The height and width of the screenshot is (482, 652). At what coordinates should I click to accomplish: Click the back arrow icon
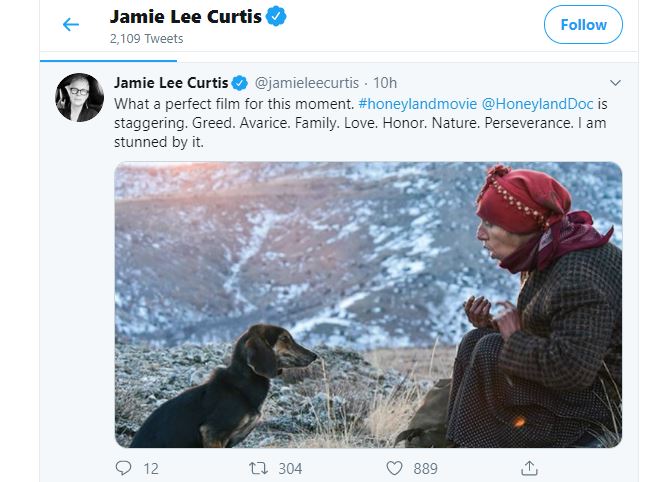click(70, 25)
